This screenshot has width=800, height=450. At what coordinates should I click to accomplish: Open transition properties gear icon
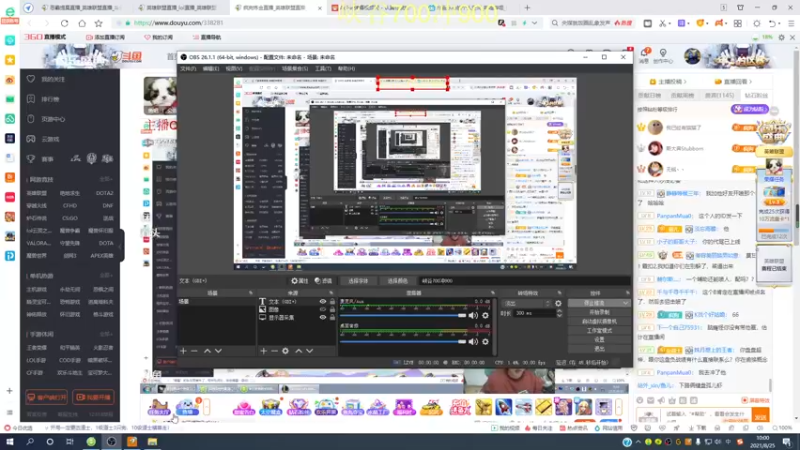[558, 303]
